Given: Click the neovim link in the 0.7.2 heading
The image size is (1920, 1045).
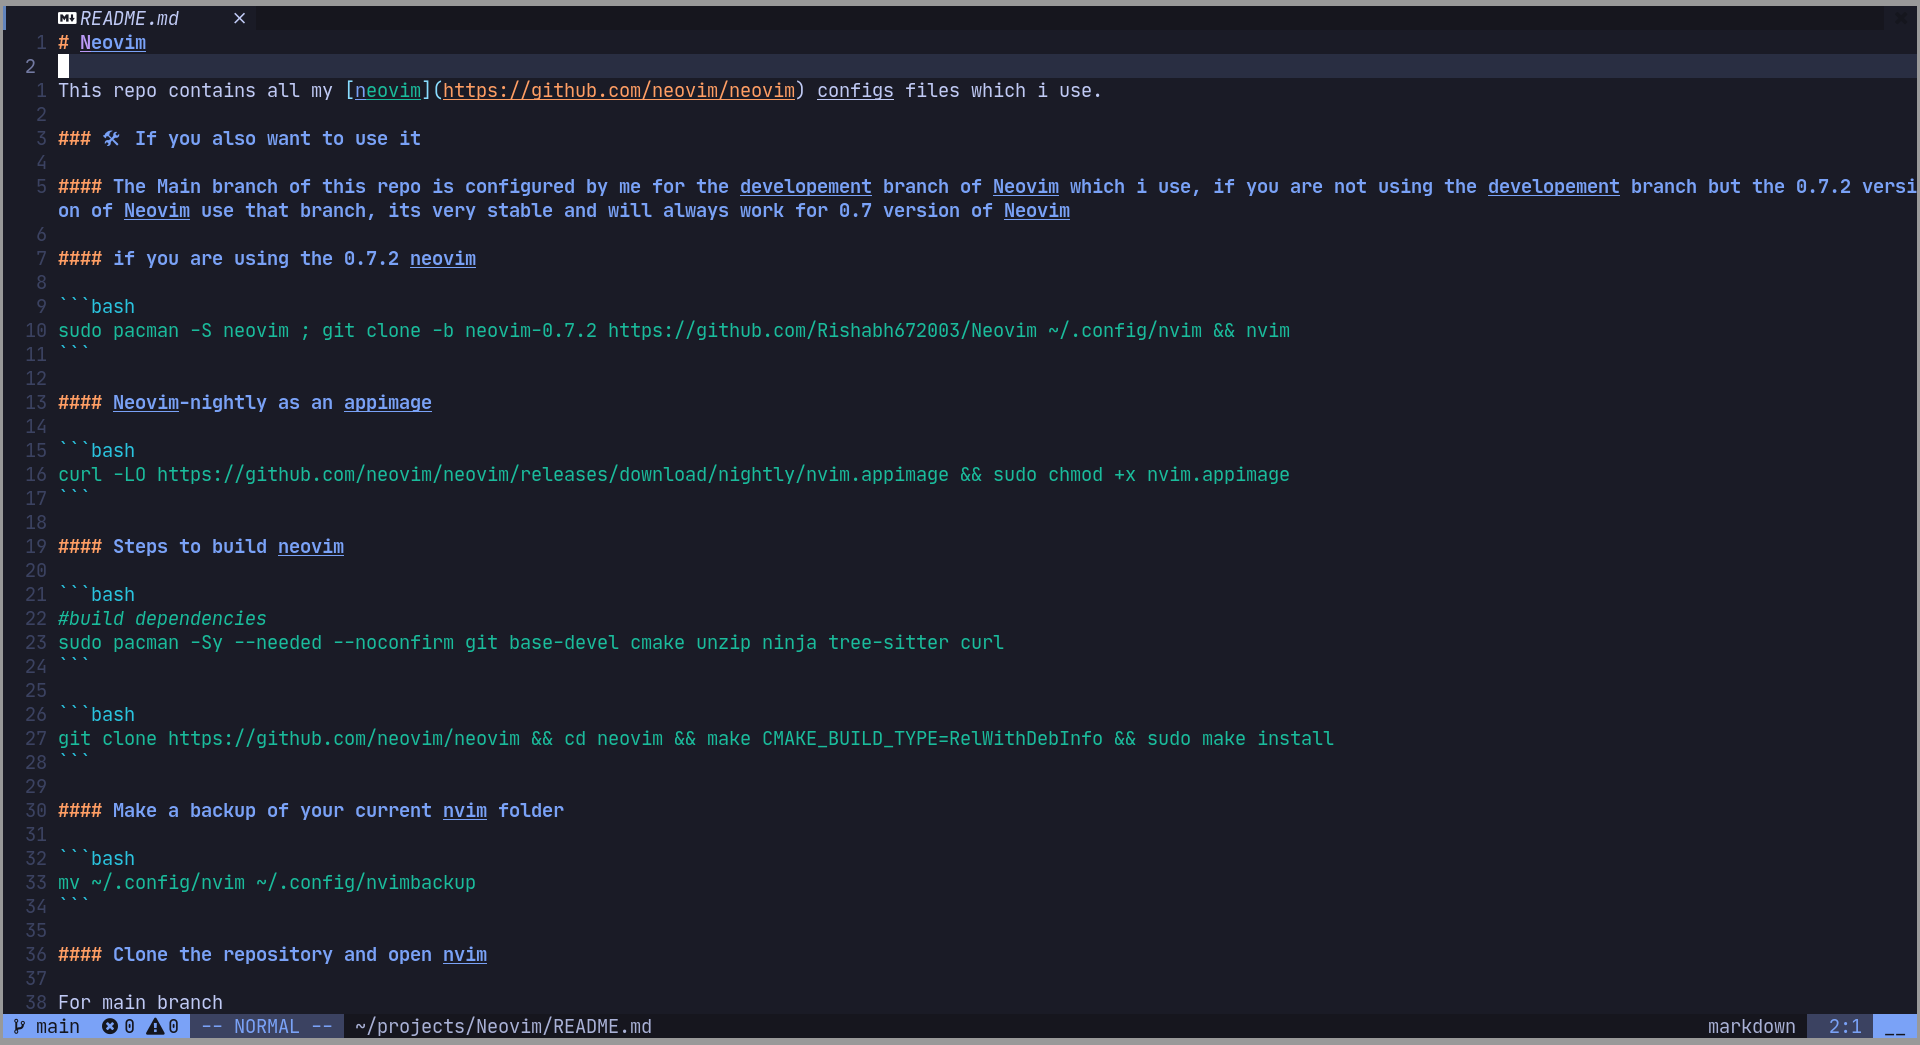Looking at the screenshot, I should 442,258.
